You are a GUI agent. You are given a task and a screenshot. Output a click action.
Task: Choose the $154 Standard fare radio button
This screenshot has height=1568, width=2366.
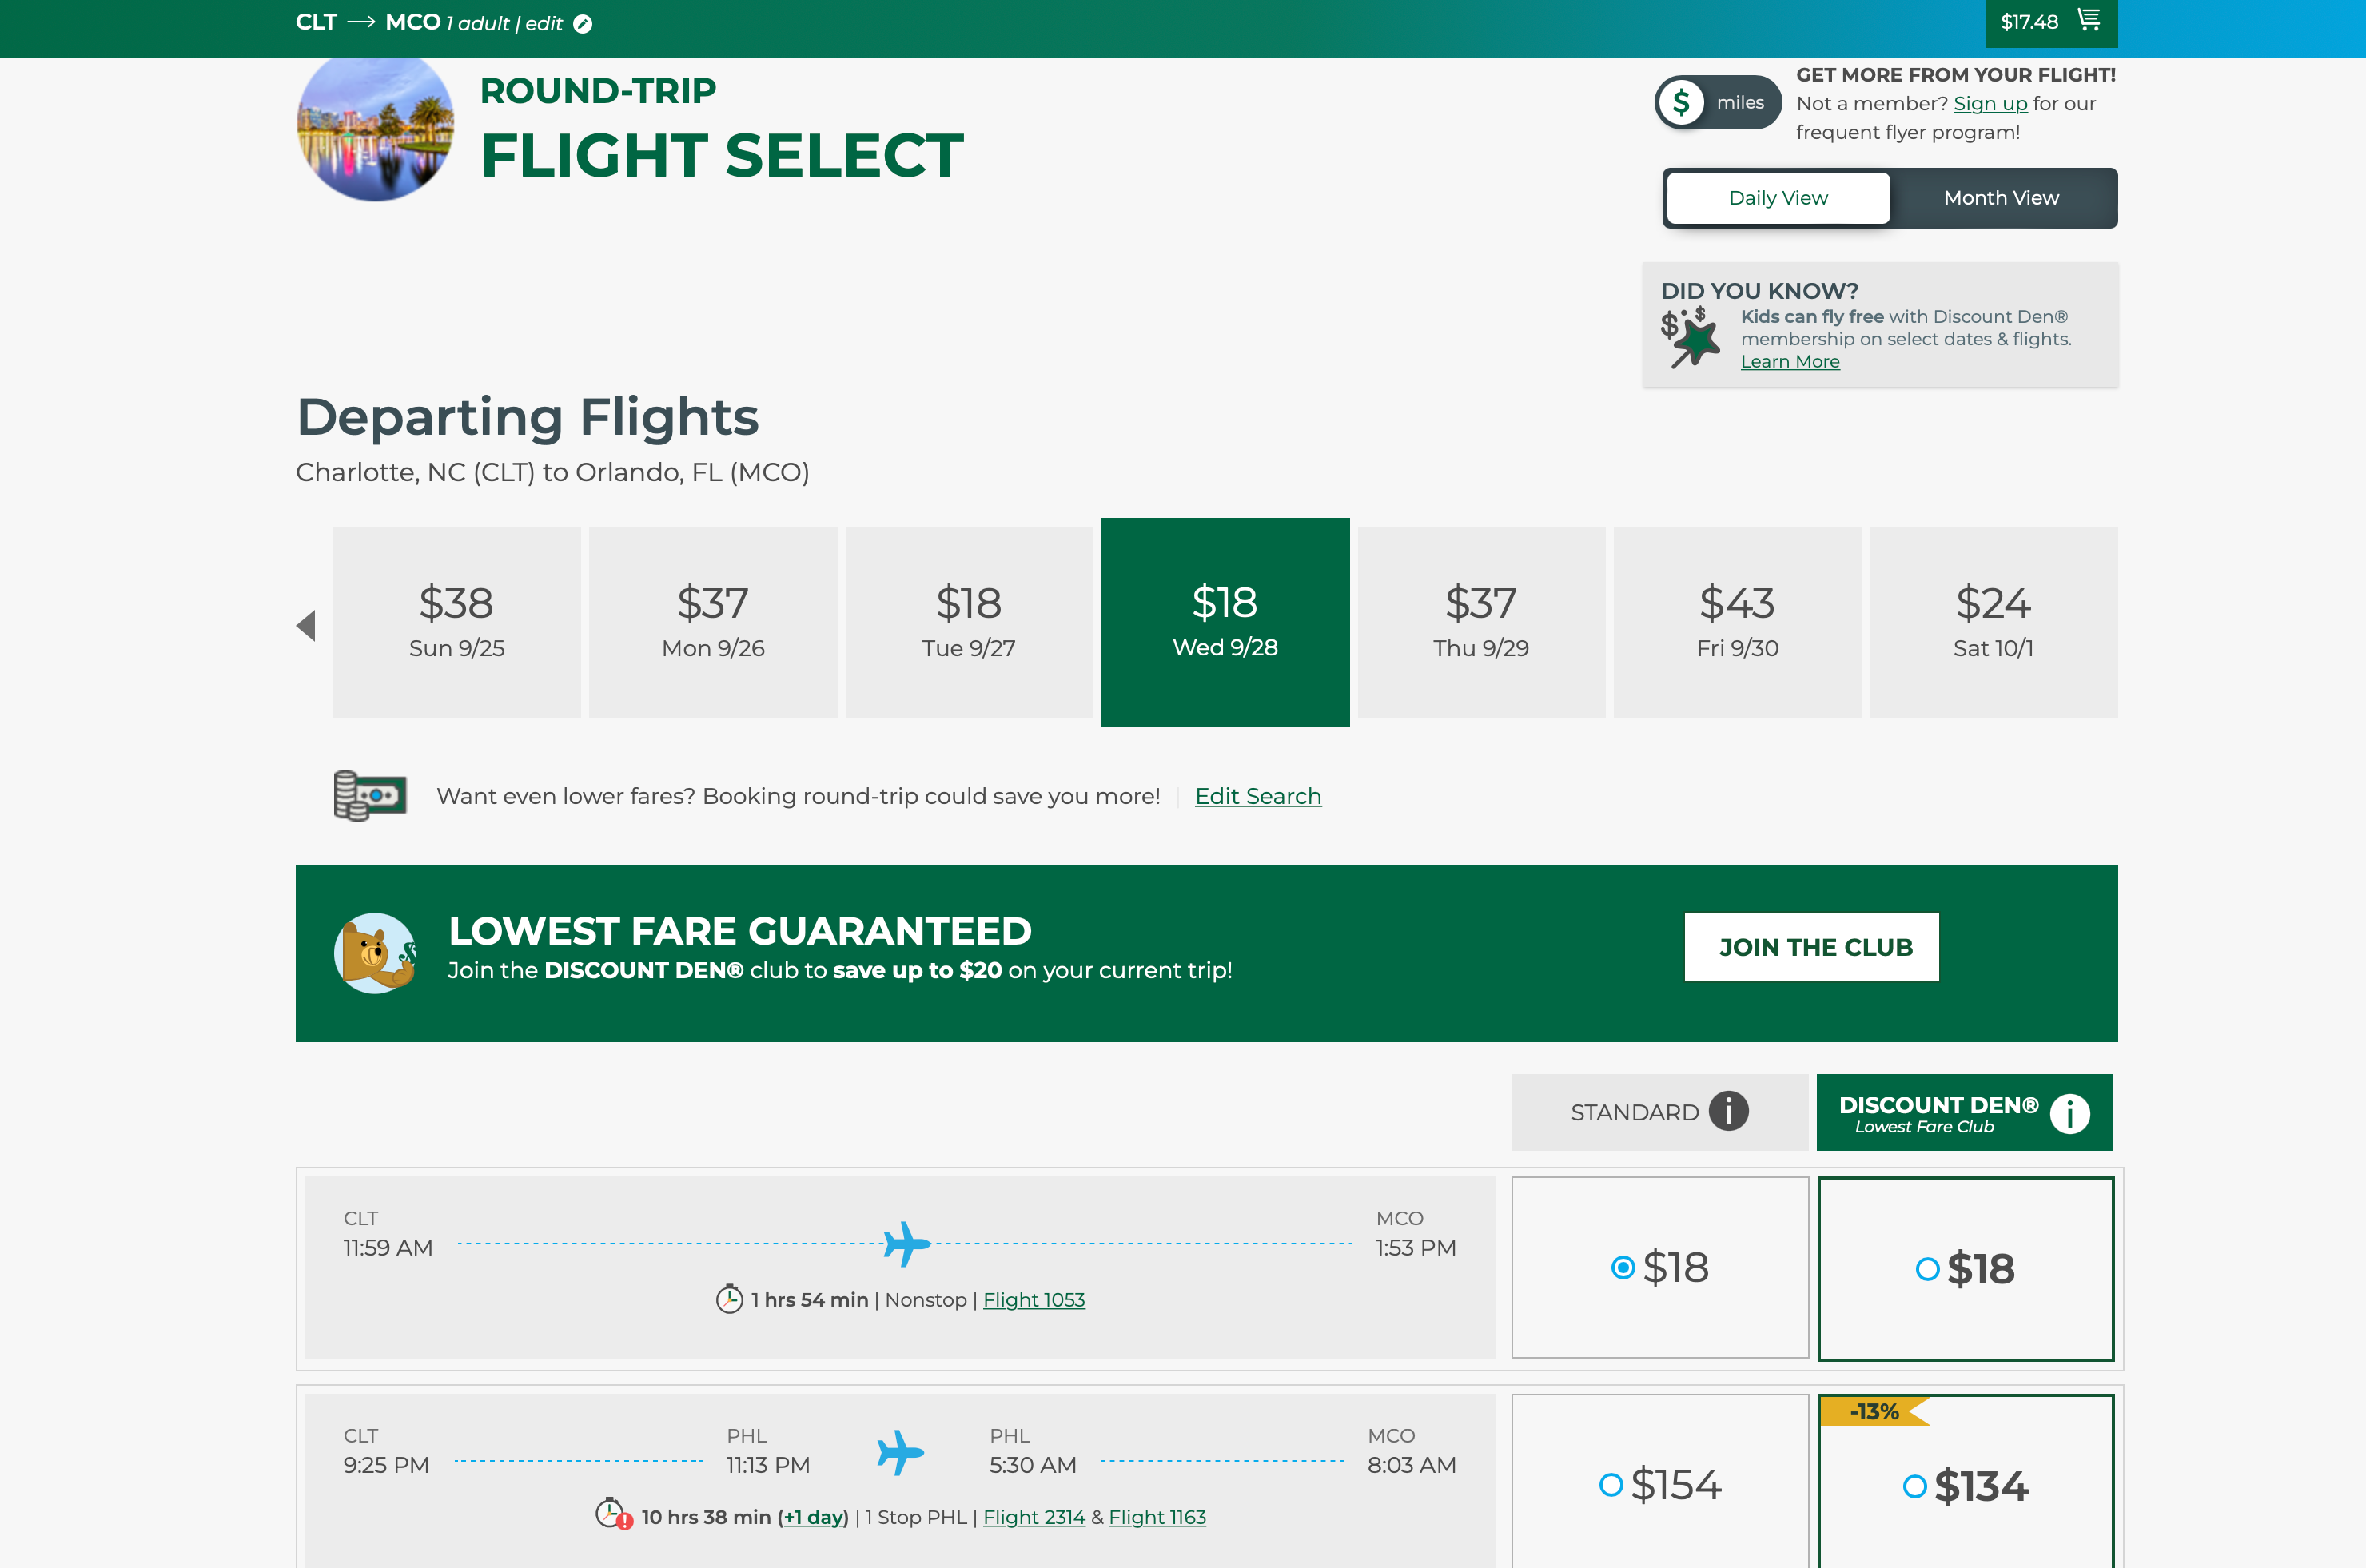[x=1610, y=1484]
